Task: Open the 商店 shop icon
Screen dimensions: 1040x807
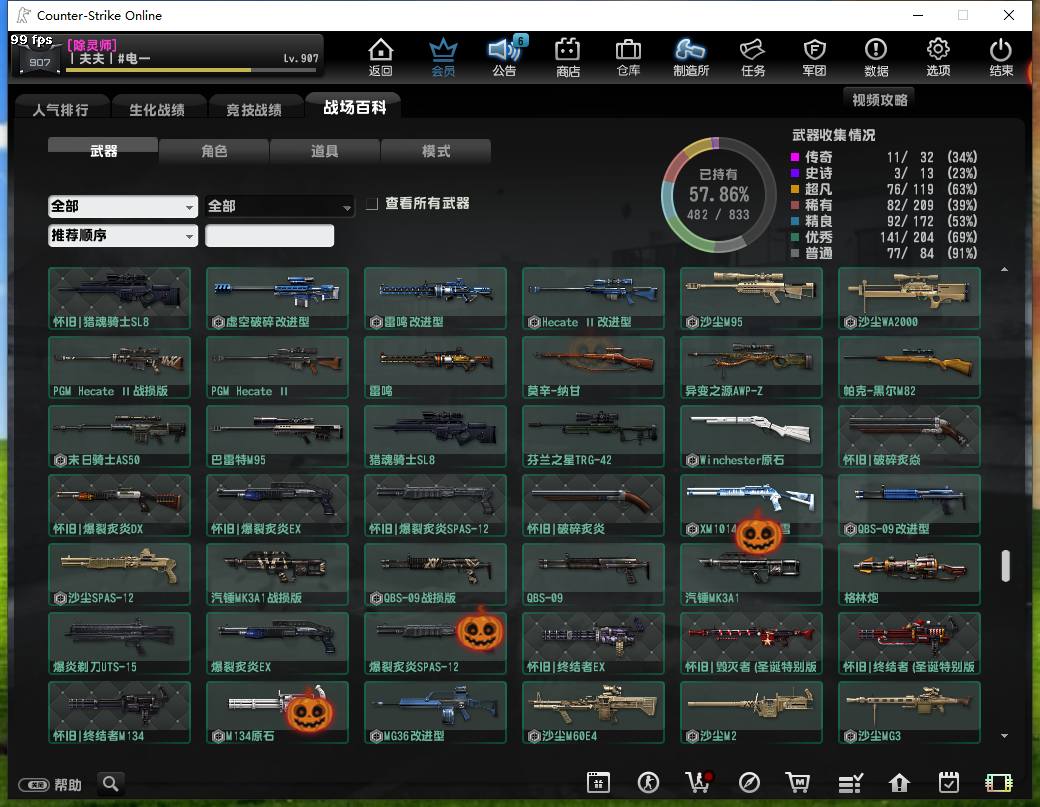Action: (568, 57)
